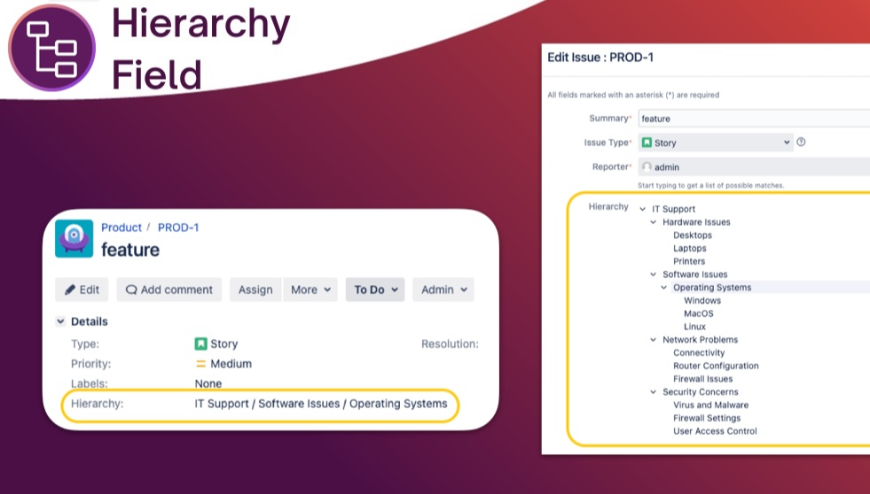Select Firewall Settings tree item
The image size is (870, 494).
point(707,418)
